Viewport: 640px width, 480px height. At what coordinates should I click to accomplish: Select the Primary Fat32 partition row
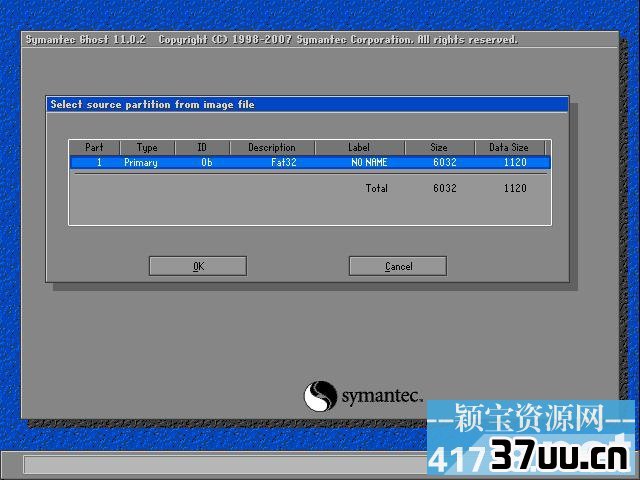tap(310, 162)
